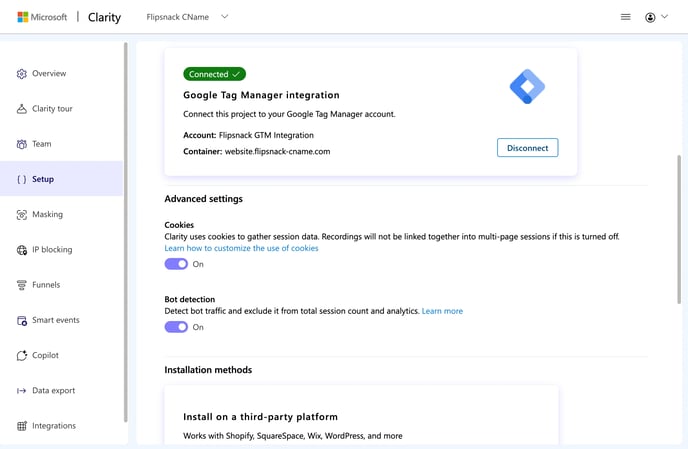Screen dimensions: 688x449
Task: Select Setup in the sidebar
Action: pyautogui.click(x=61, y=179)
